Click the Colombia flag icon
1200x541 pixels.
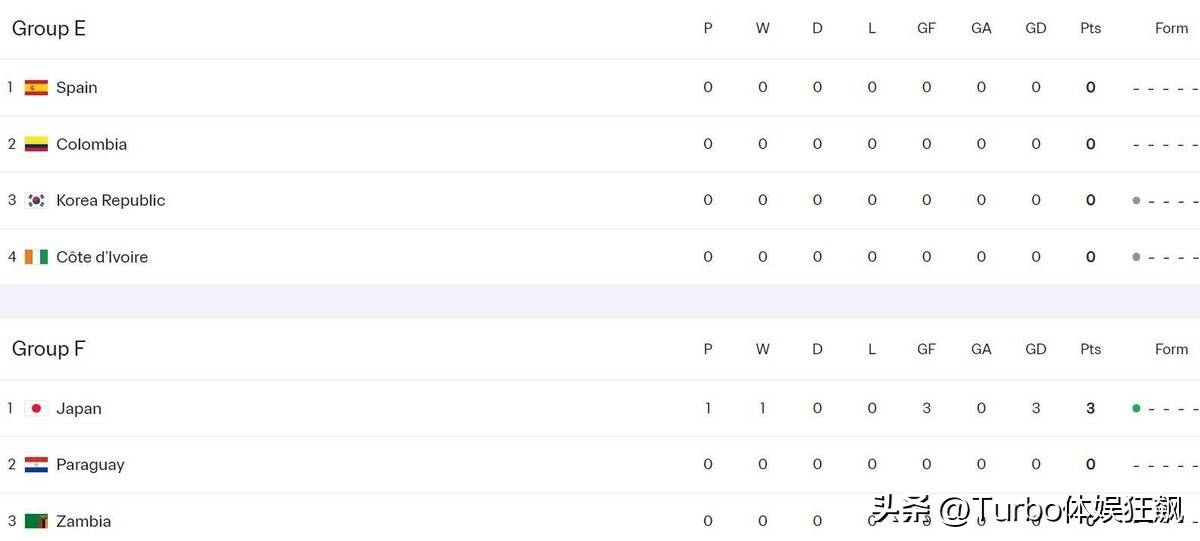(x=36, y=144)
